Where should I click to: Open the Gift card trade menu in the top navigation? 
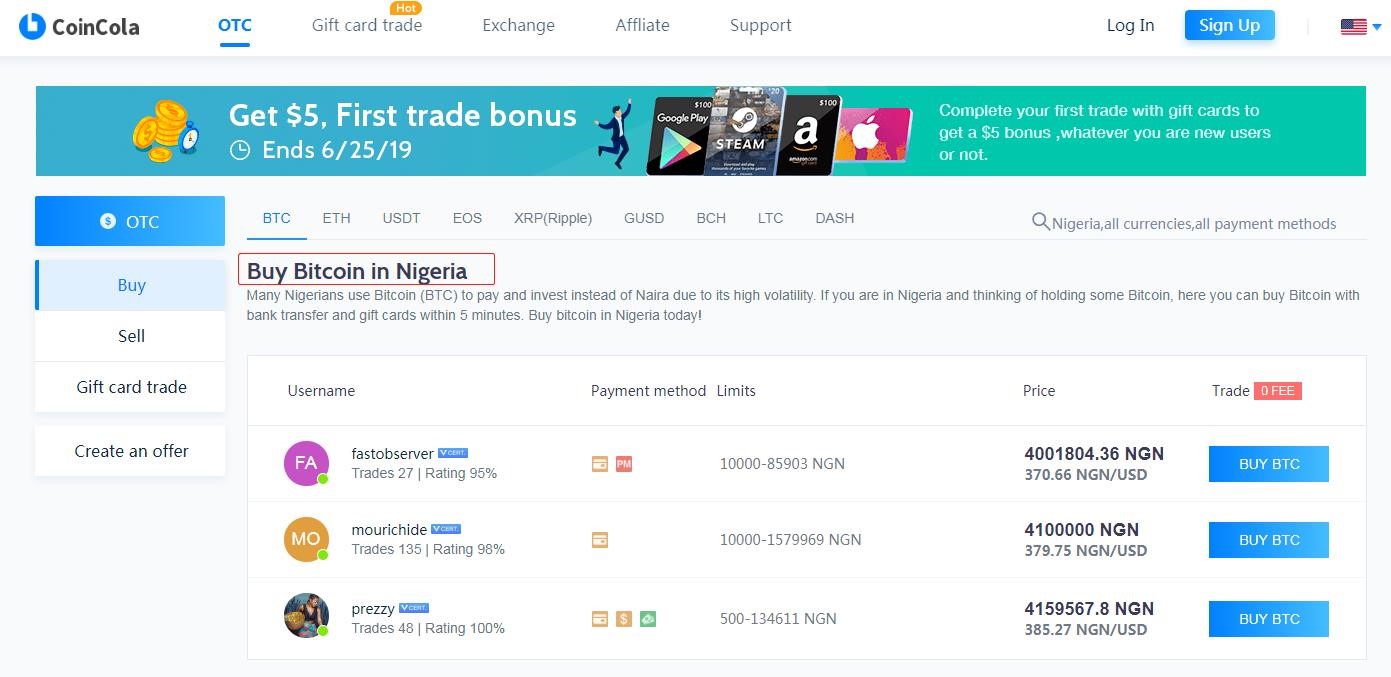pyautogui.click(x=367, y=25)
